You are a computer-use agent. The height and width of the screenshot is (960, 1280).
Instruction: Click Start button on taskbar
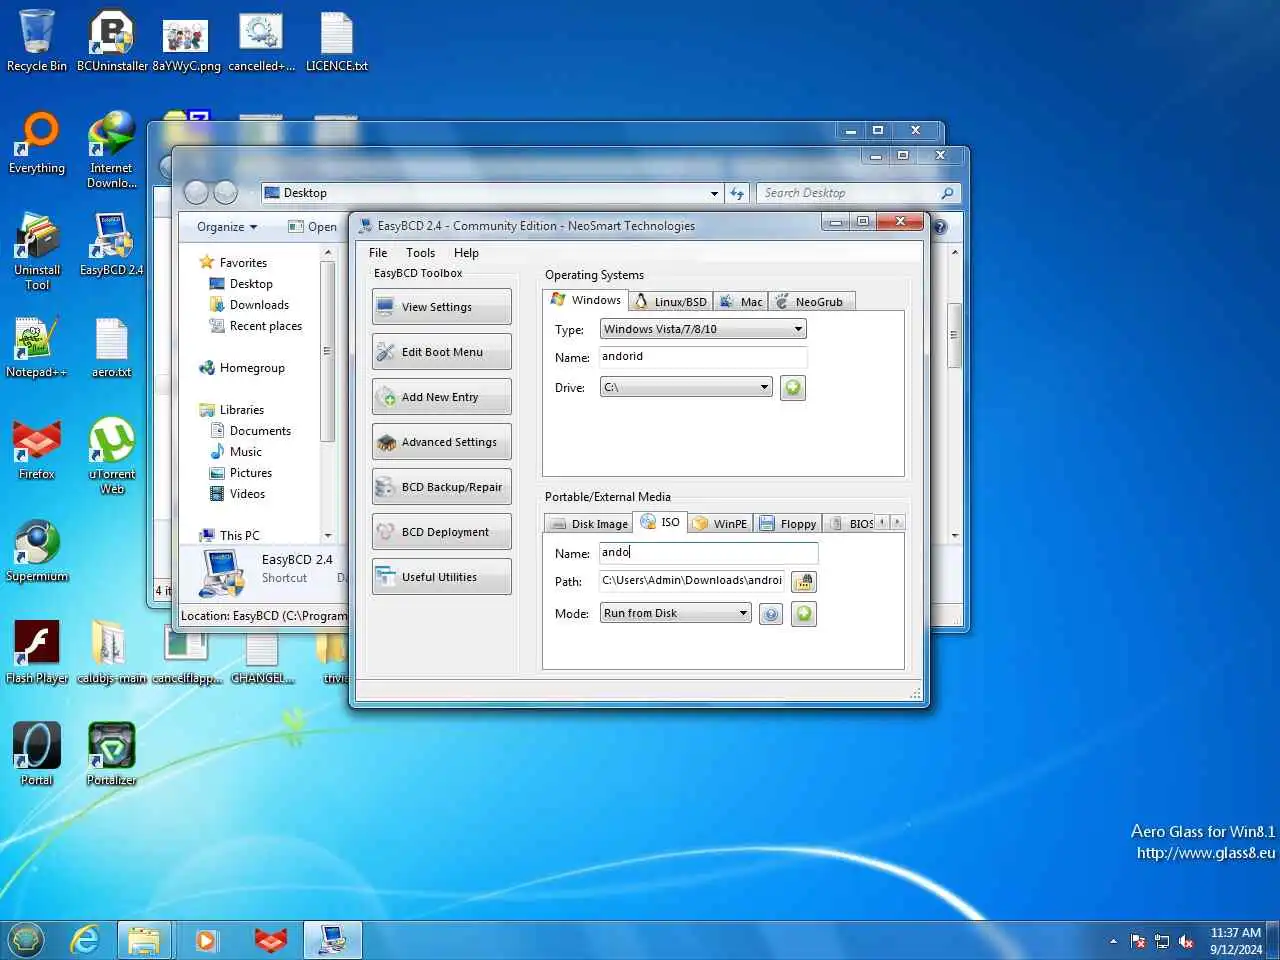point(27,940)
